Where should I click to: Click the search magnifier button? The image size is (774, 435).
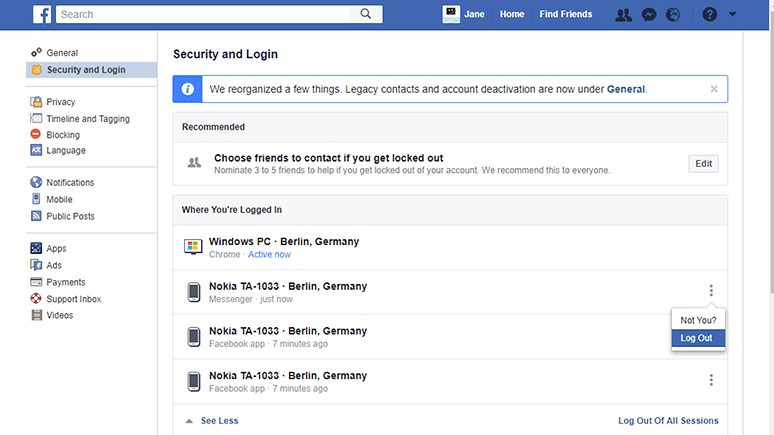tap(366, 14)
